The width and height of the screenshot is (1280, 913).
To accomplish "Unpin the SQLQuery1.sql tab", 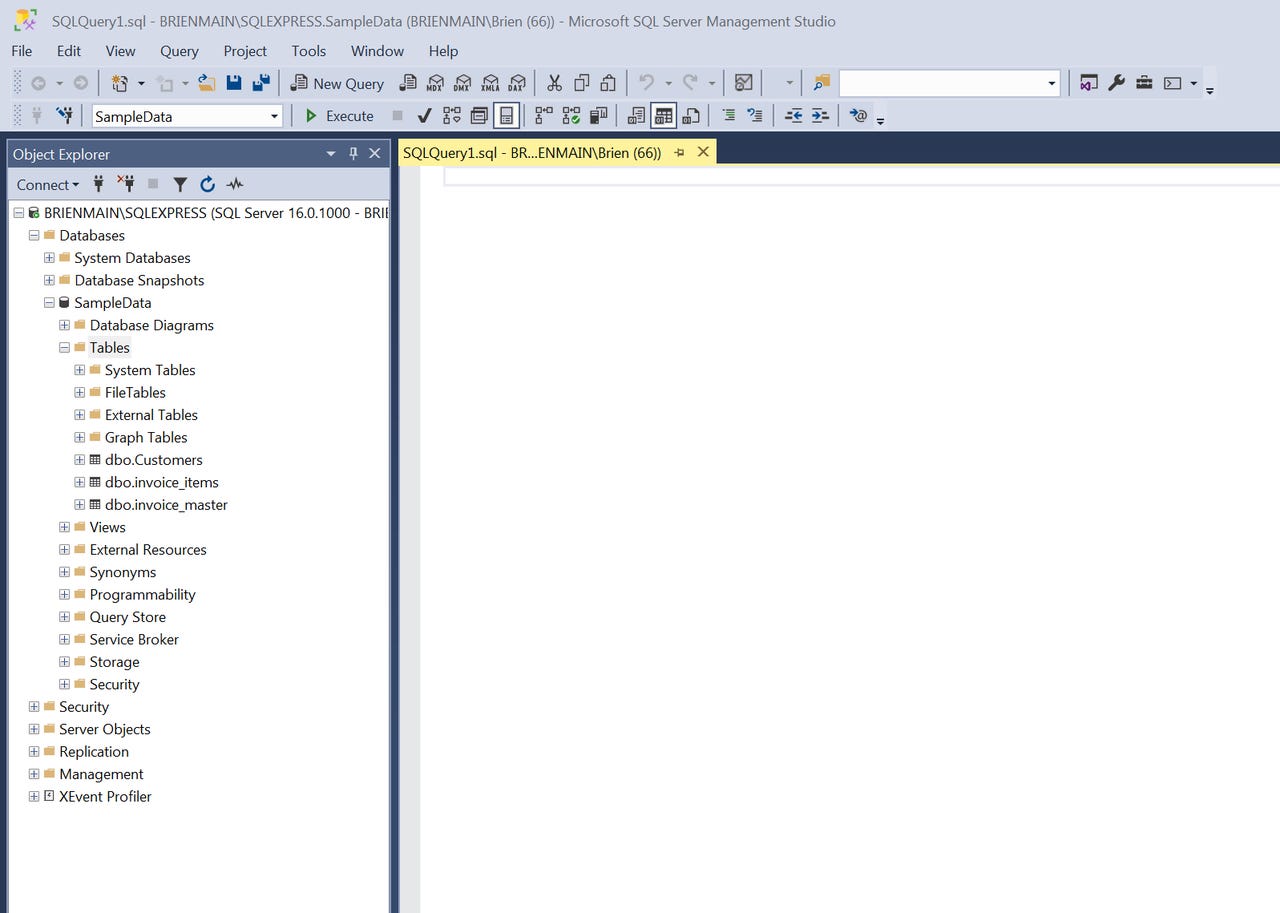I will coord(679,152).
